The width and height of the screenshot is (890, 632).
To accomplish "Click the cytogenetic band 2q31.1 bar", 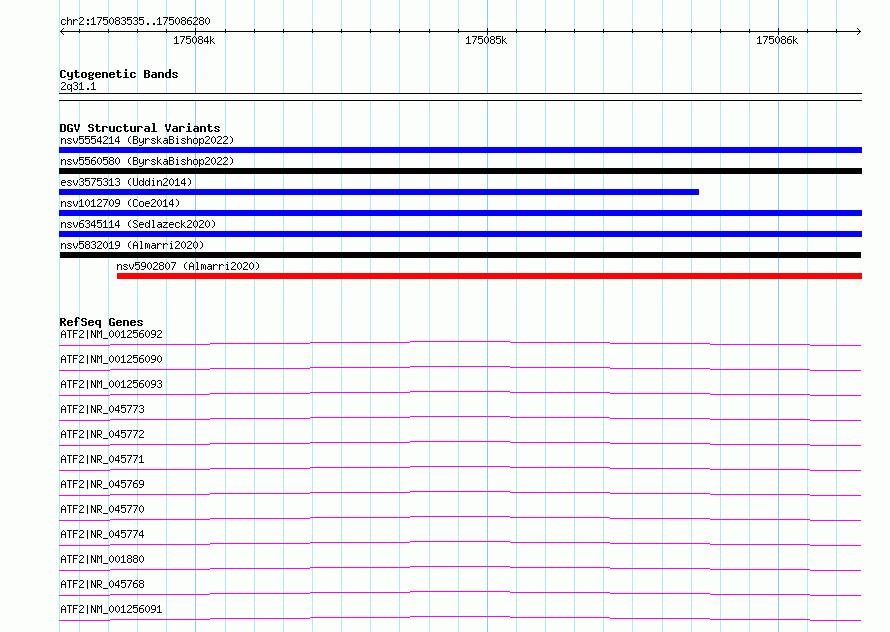I will [460, 97].
